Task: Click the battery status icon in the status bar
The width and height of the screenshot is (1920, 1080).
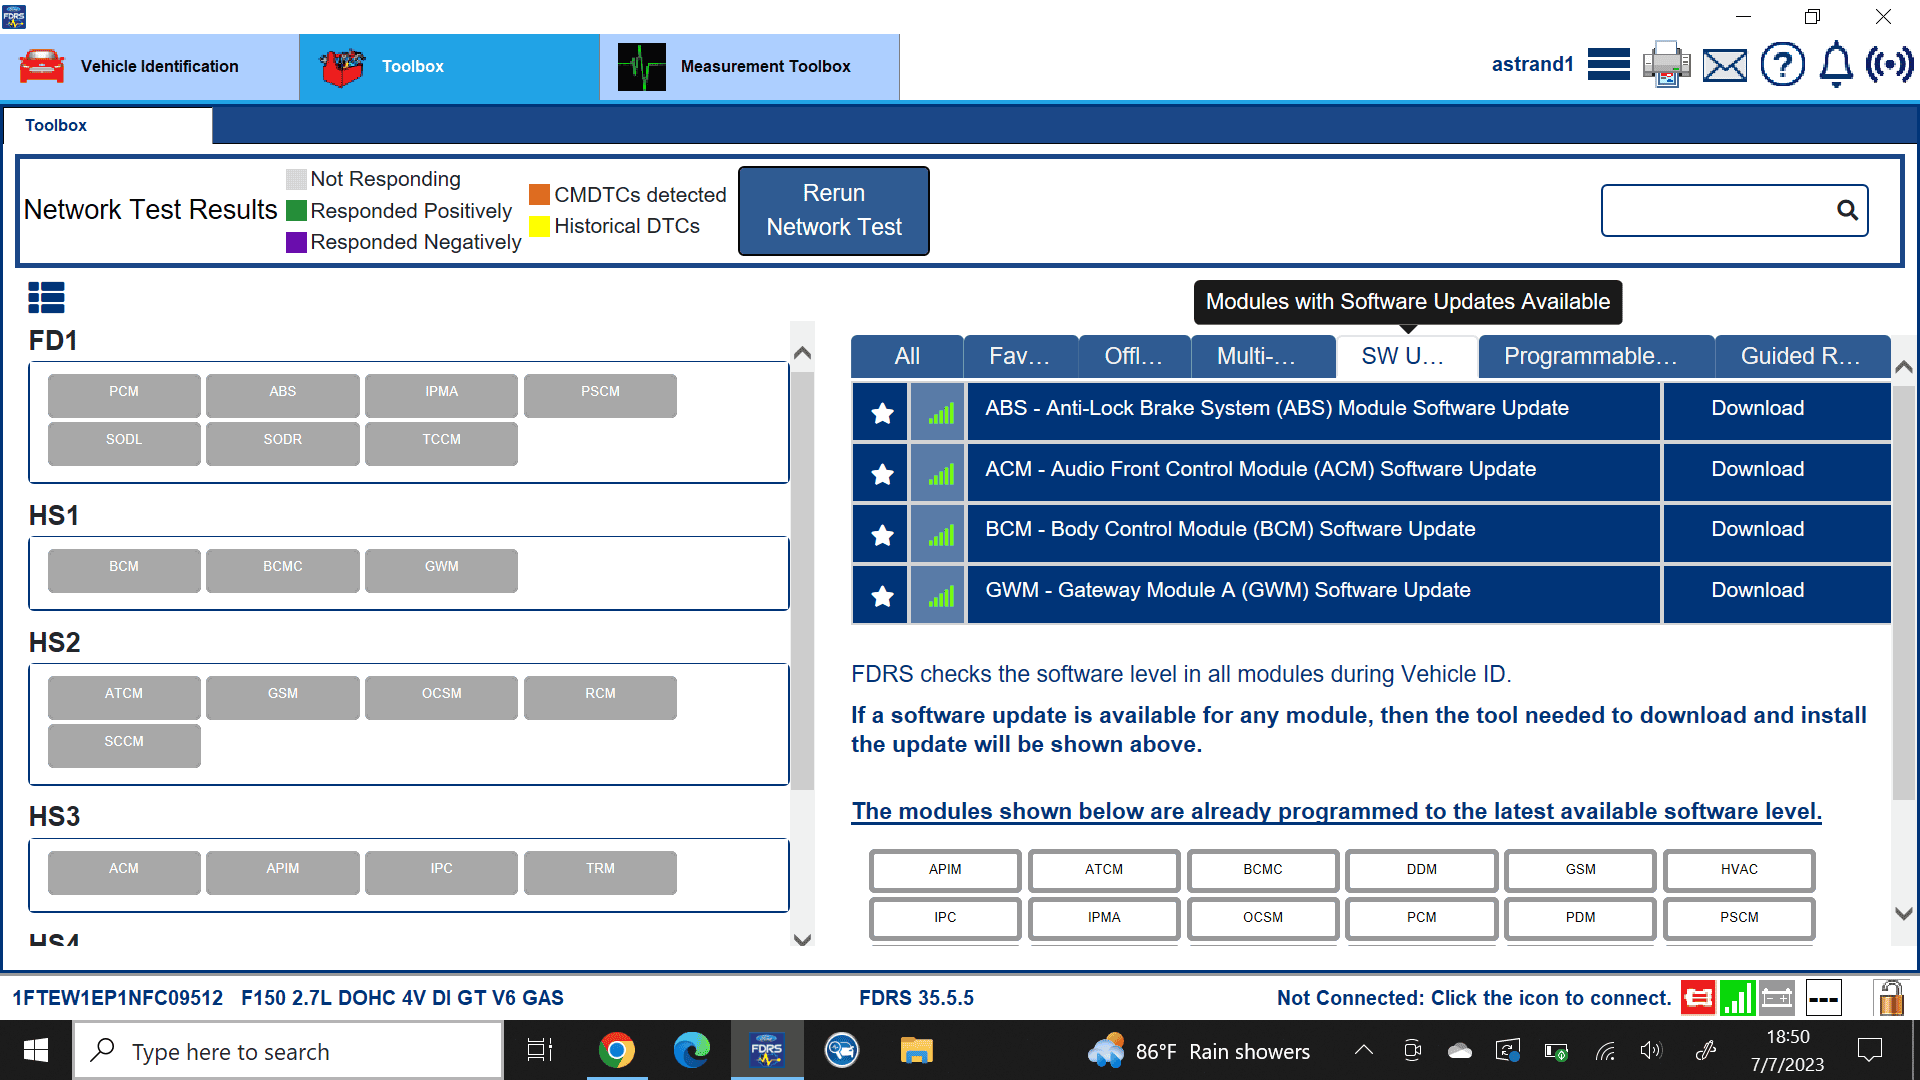Action: 1776,997
